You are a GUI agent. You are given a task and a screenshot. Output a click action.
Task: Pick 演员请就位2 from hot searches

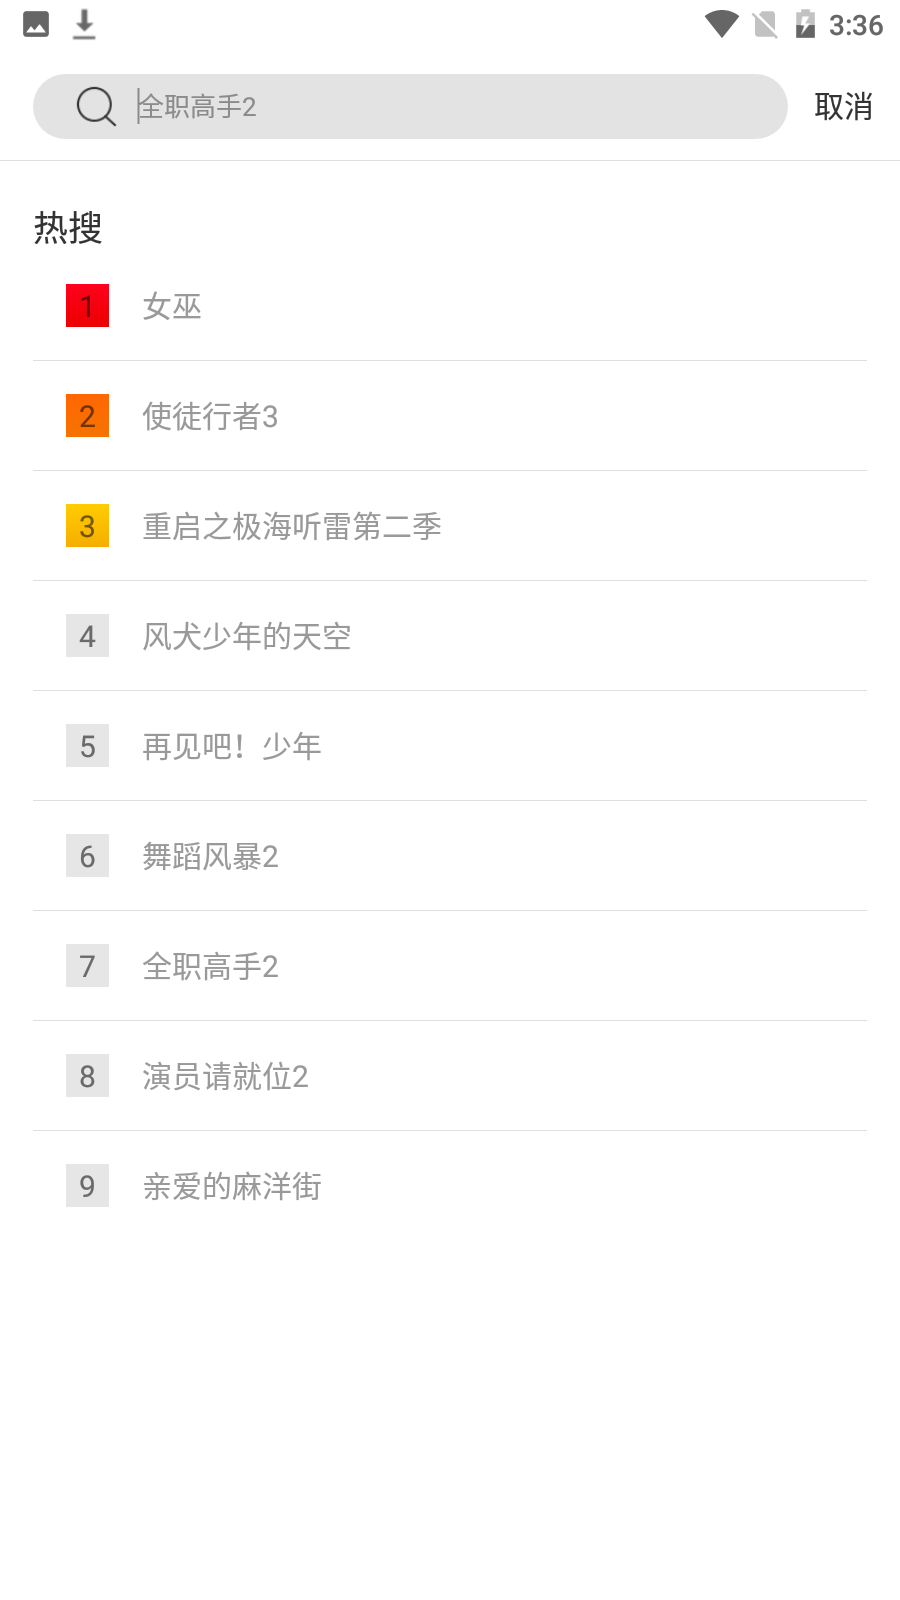225,1076
